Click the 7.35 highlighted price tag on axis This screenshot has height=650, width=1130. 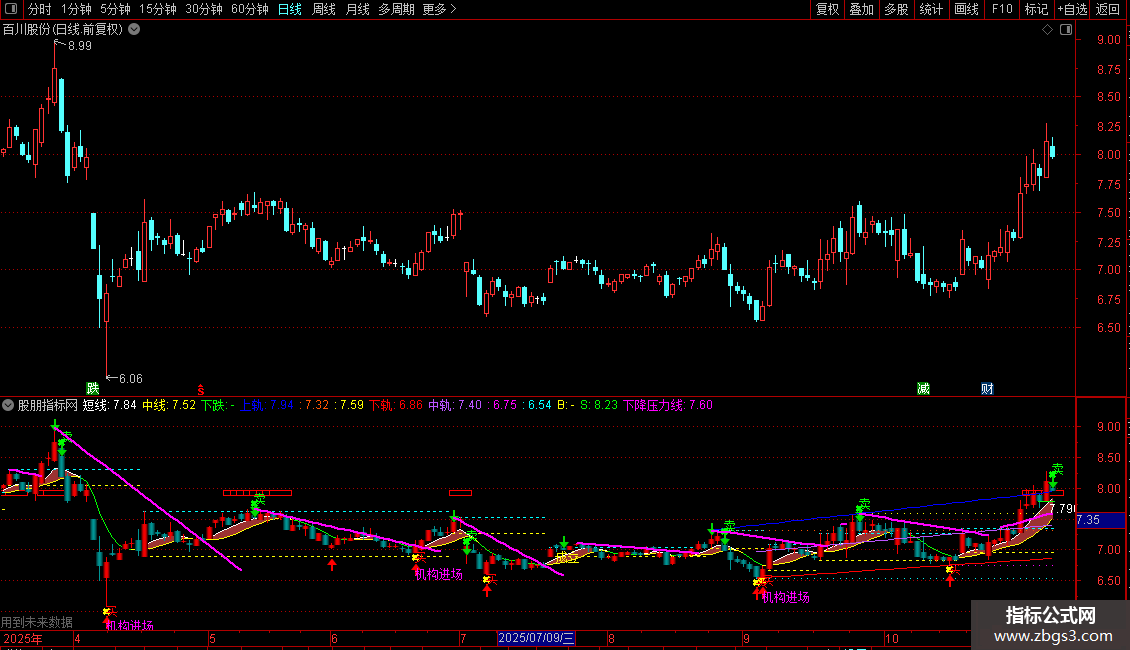pyautogui.click(x=1100, y=520)
